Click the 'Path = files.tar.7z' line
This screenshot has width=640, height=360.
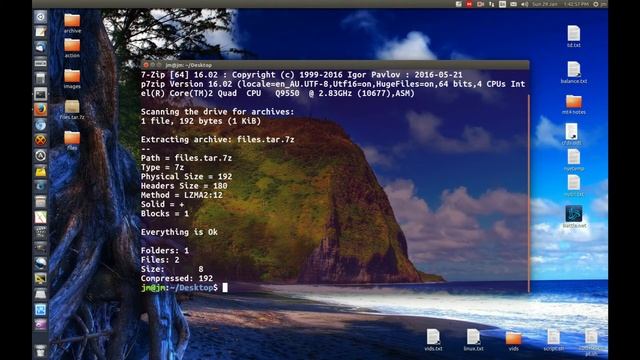187,158
